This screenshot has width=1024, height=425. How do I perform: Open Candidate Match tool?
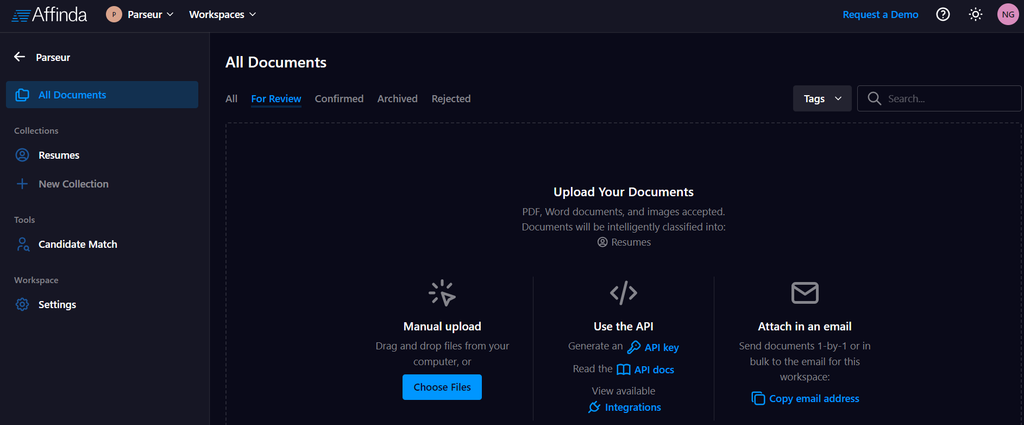tap(77, 244)
